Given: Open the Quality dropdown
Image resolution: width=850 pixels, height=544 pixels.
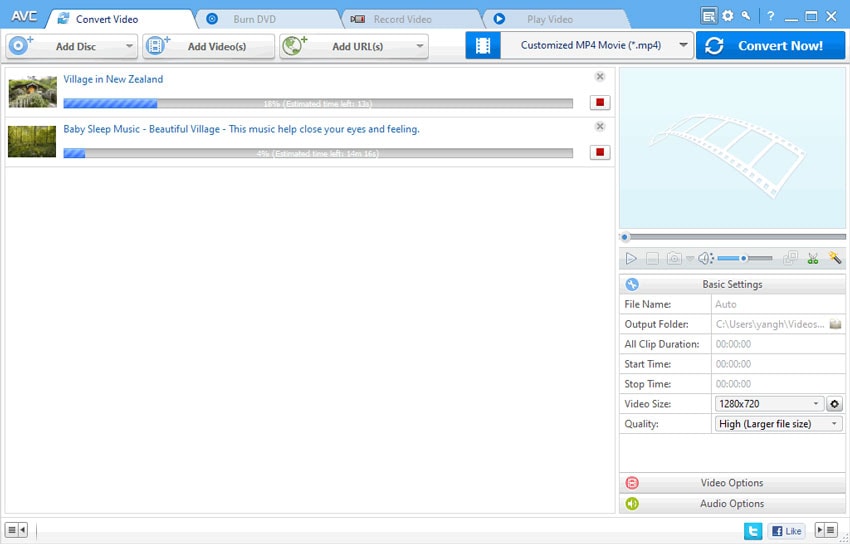Looking at the screenshot, I should 778,424.
